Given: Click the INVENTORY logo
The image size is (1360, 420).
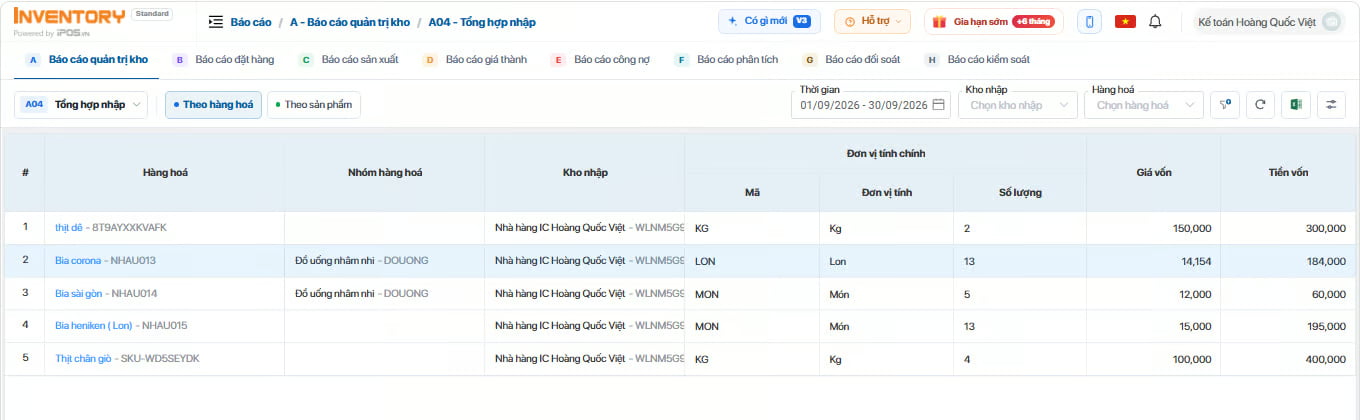Looking at the screenshot, I should (70, 16).
